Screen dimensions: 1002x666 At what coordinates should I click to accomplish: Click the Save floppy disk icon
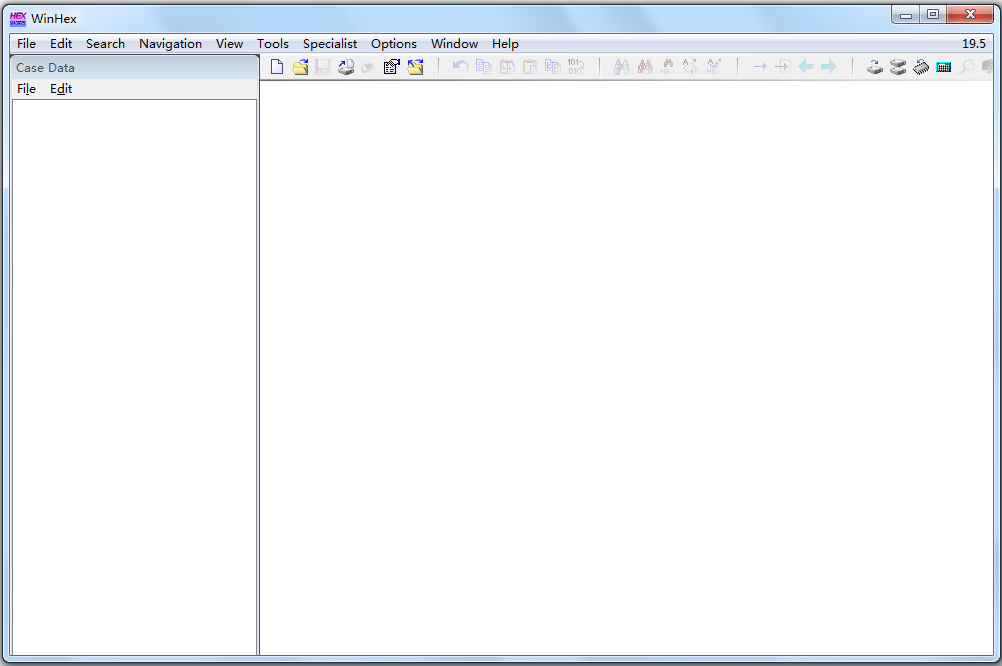pyautogui.click(x=323, y=66)
